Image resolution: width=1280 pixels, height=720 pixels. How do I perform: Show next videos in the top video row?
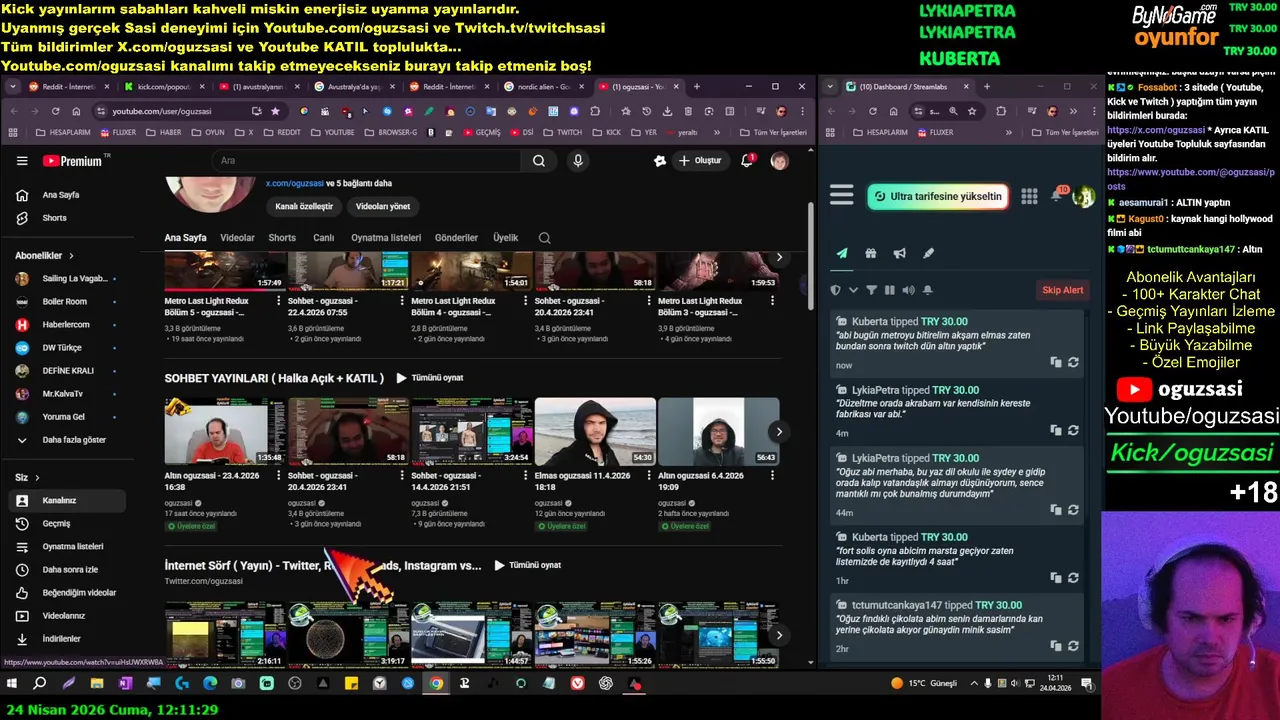(x=779, y=258)
